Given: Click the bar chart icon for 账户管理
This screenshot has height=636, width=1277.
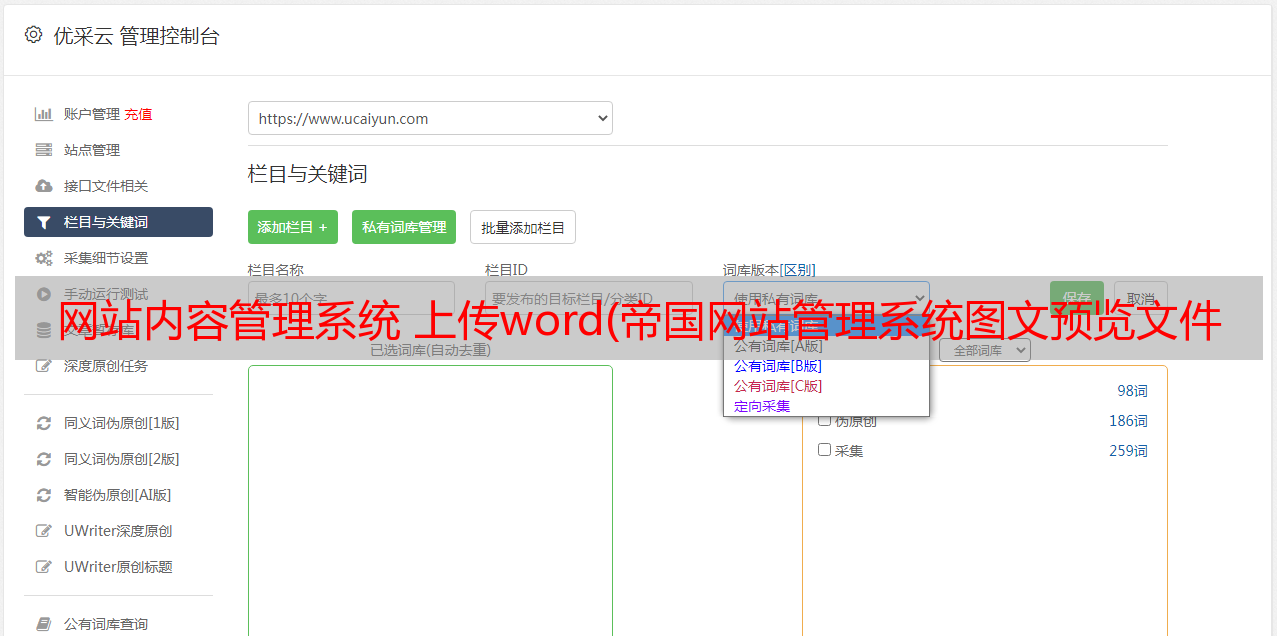Looking at the screenshot, I should pos(43,114).
